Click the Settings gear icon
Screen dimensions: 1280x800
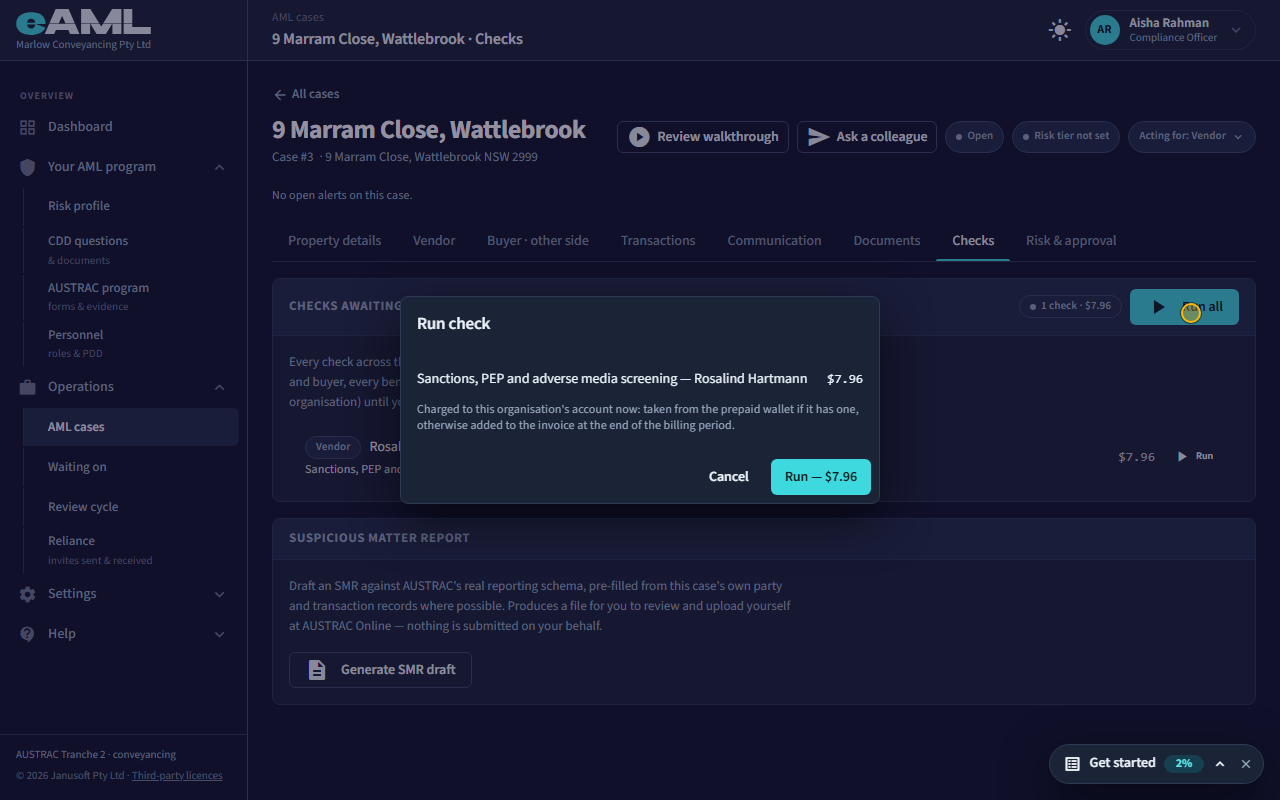click(28, 594)
